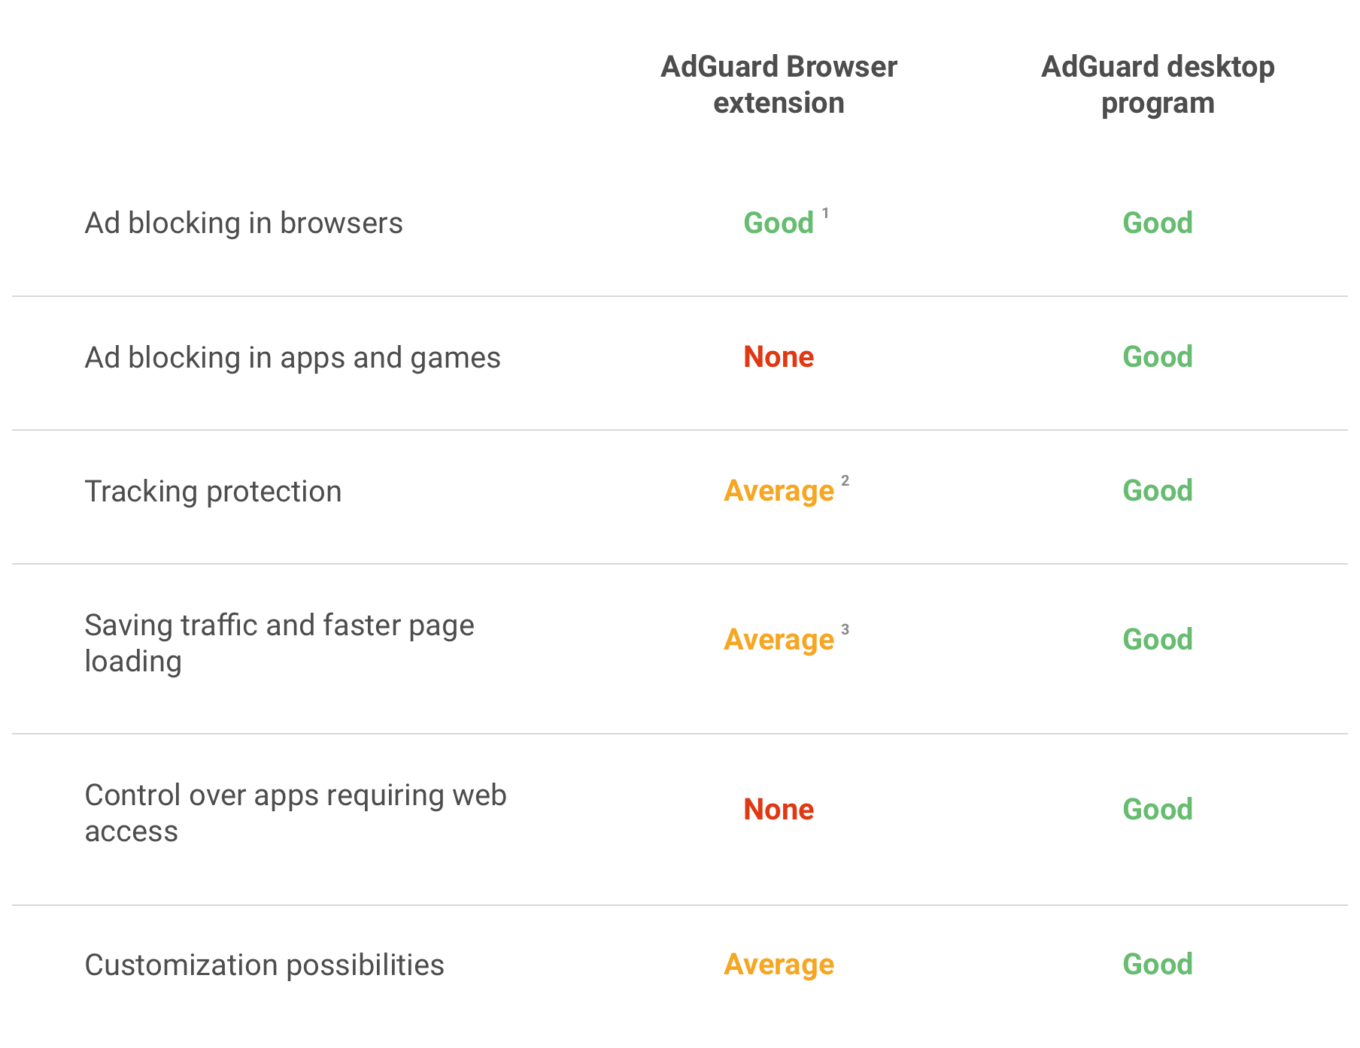Select "Control over apps requiring web access" label
The height and width of the screenshot is (1048, 1360).
point(295,813)
